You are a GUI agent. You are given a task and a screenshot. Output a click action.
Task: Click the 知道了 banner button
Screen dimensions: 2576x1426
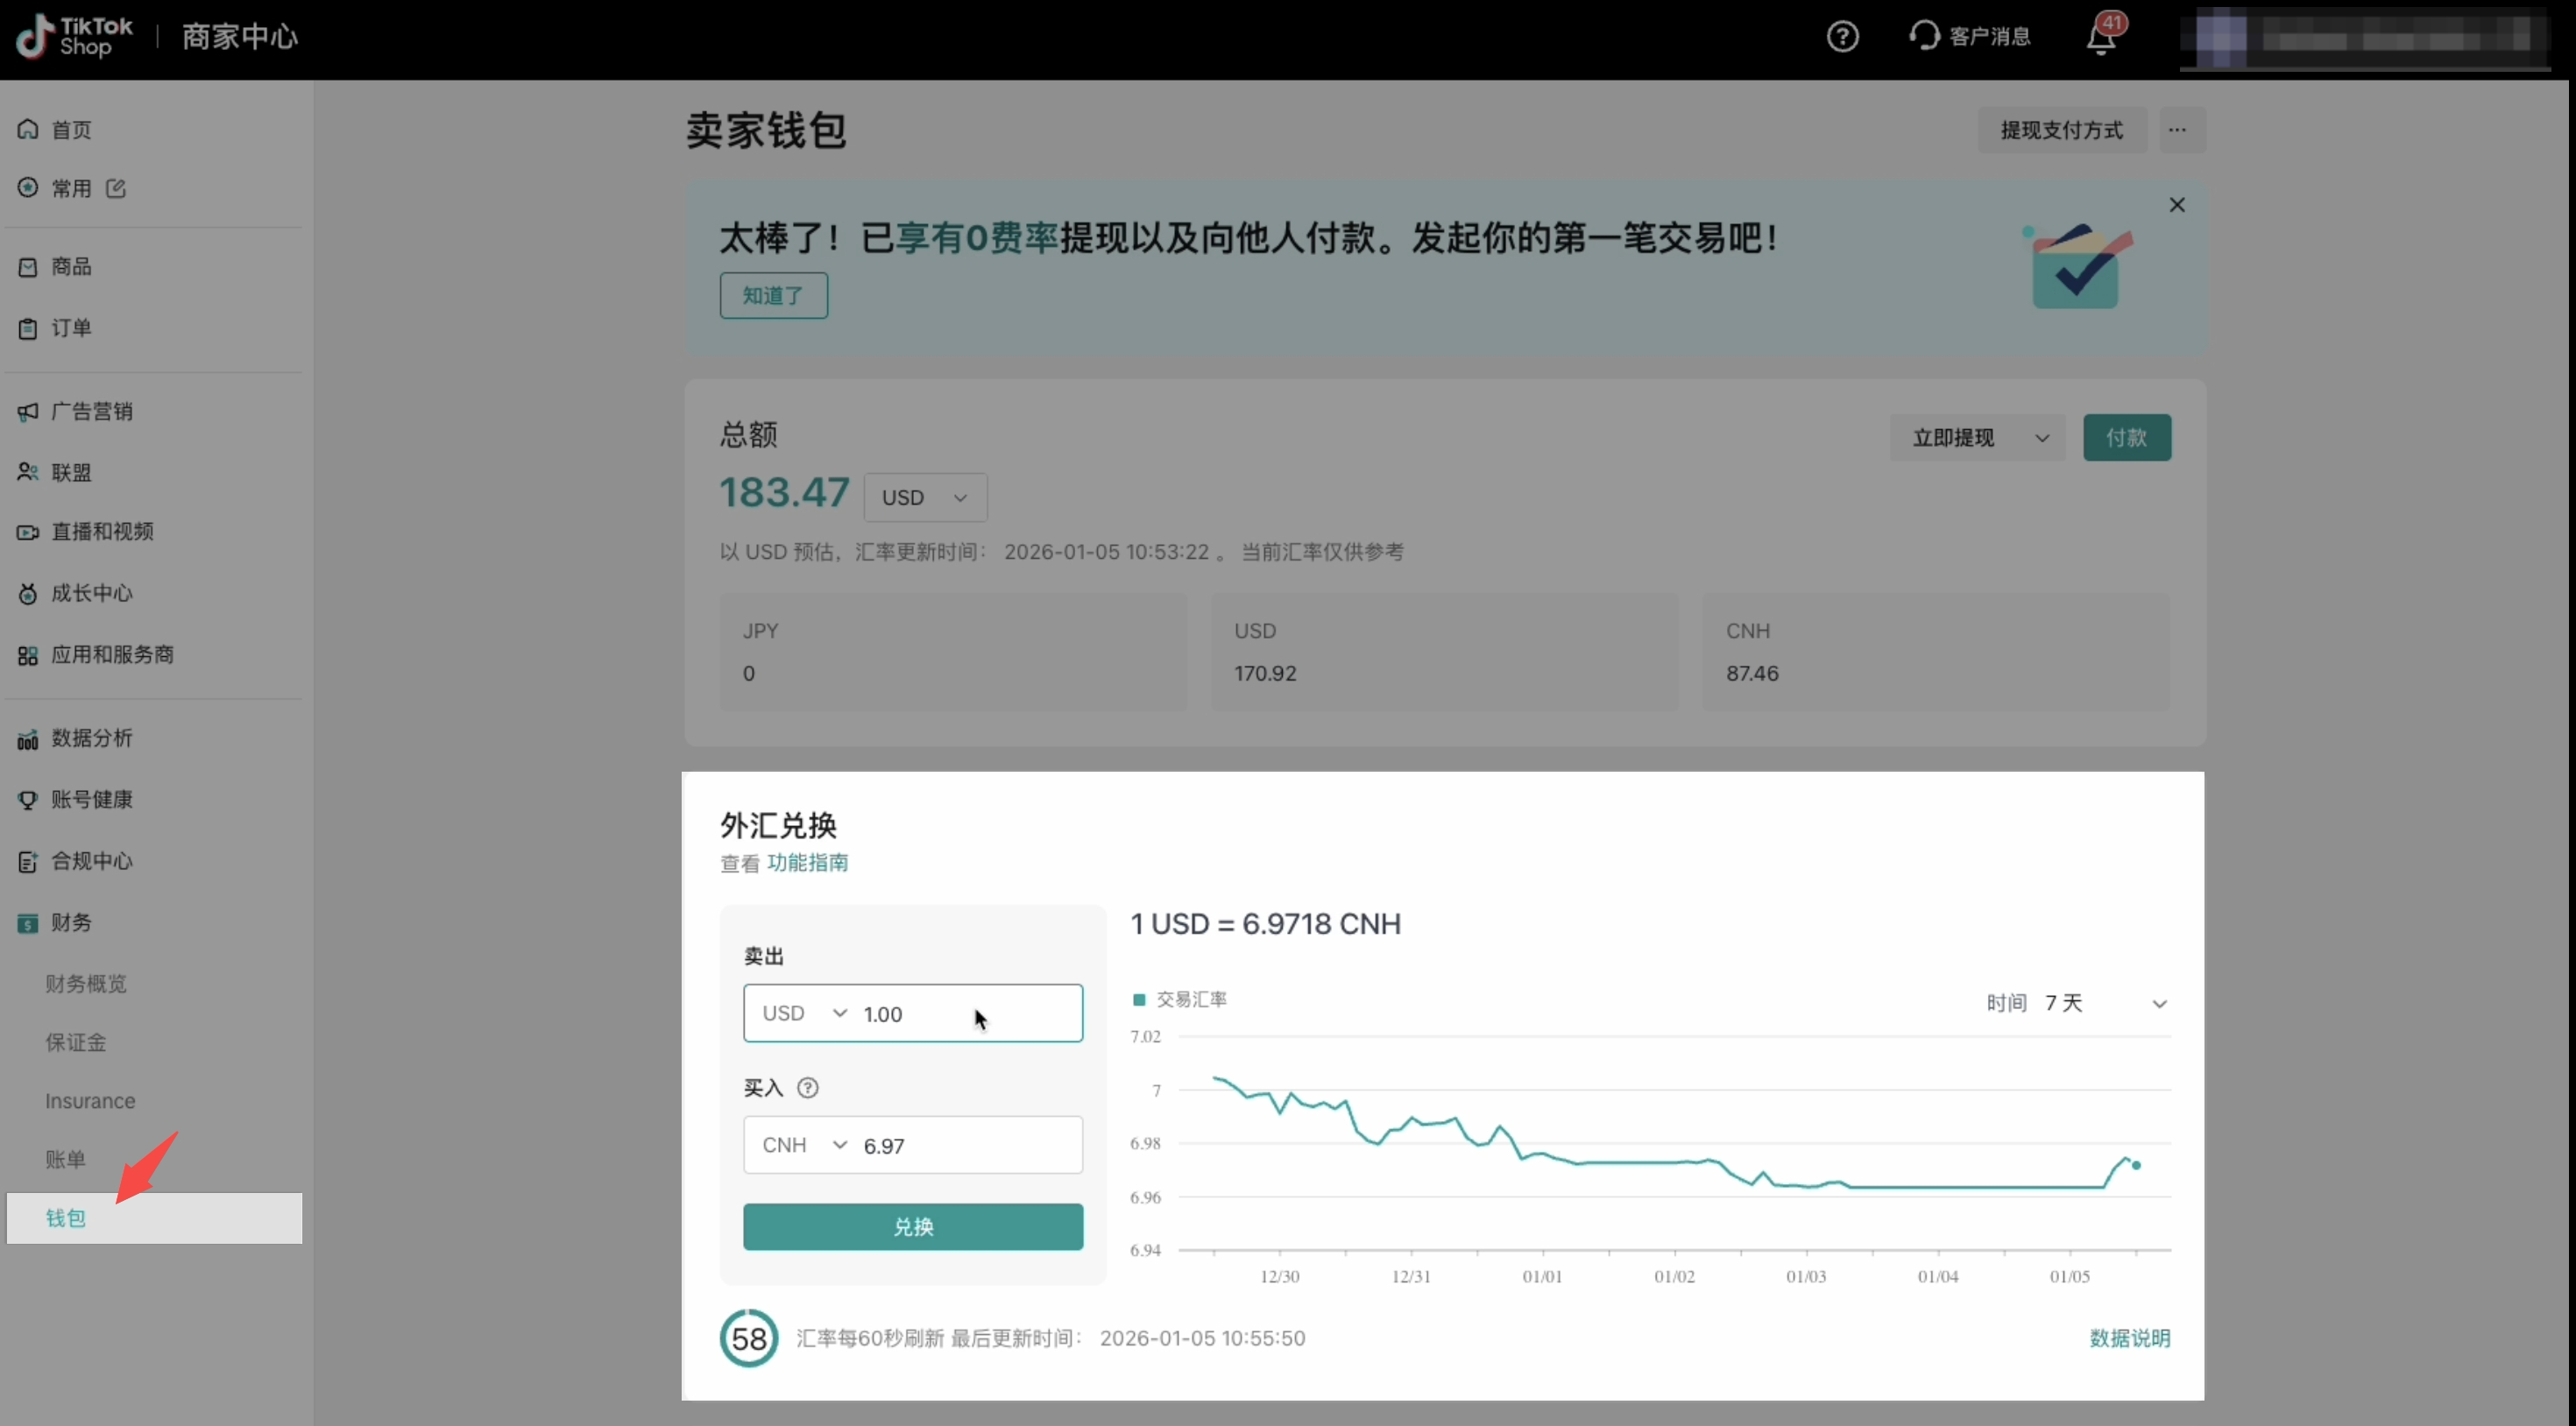point(773,296)
